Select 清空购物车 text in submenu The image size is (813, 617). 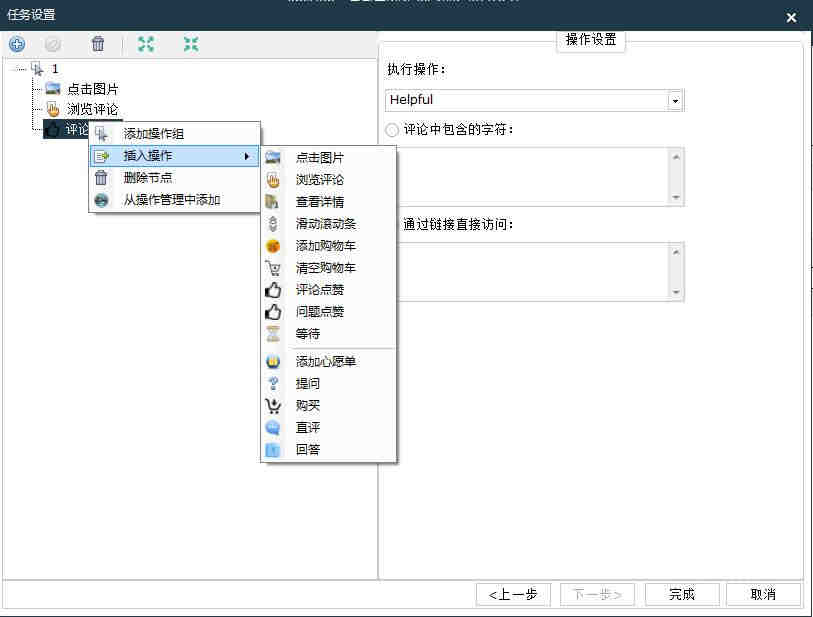[x=326, y=268]
